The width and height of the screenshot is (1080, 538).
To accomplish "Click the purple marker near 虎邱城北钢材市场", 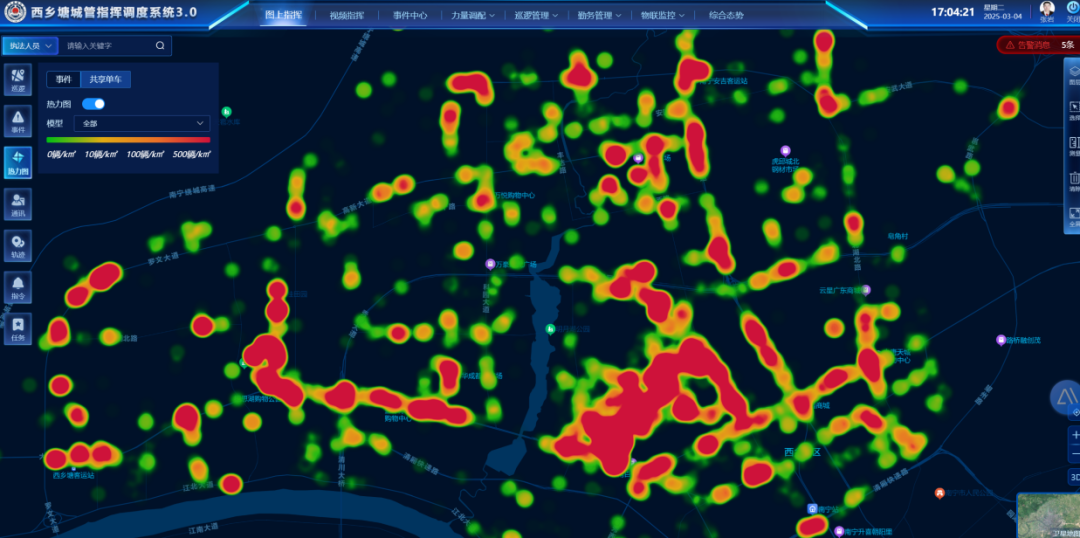I will pyautogui.click(x=785, y=150).
